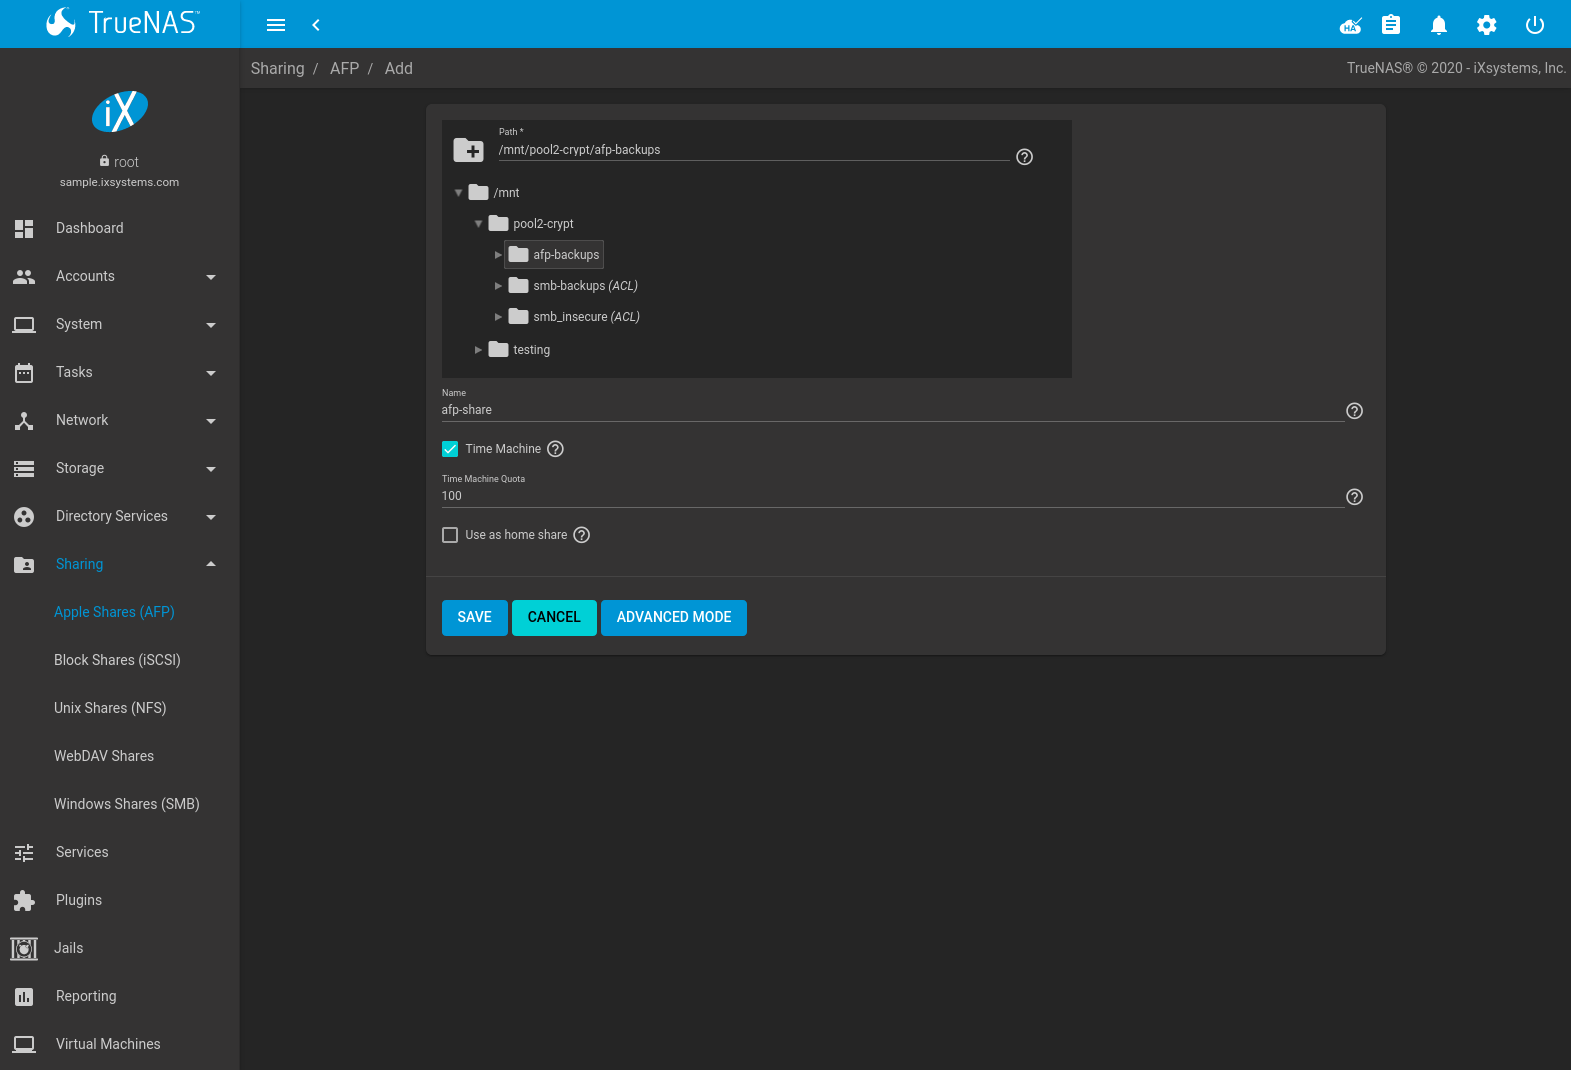
Task: Expand the smb-backups folder node
Action: point(498,286)
